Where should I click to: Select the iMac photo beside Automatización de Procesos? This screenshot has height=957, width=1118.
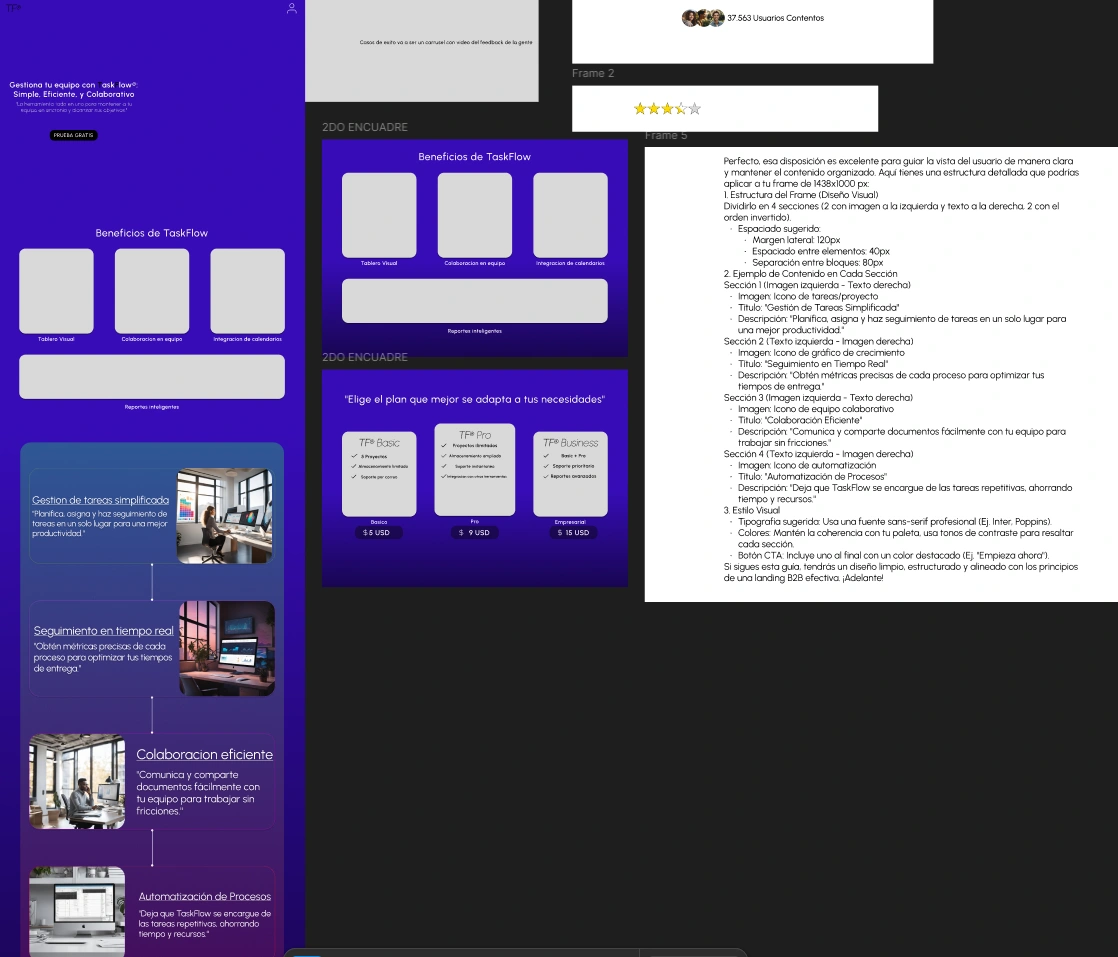tap(77, 911)
